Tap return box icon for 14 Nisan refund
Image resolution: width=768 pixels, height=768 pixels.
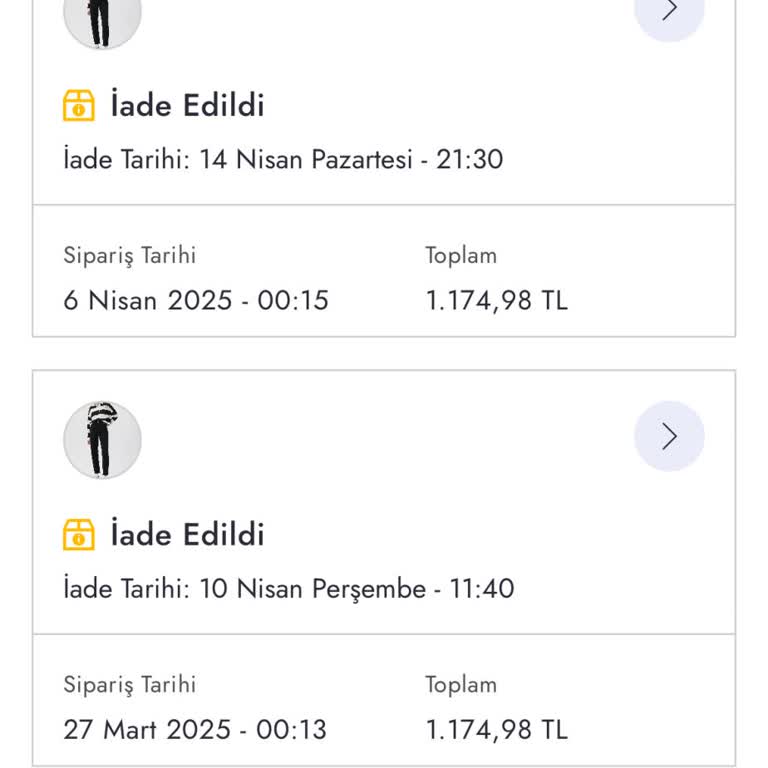click(79, 105)
